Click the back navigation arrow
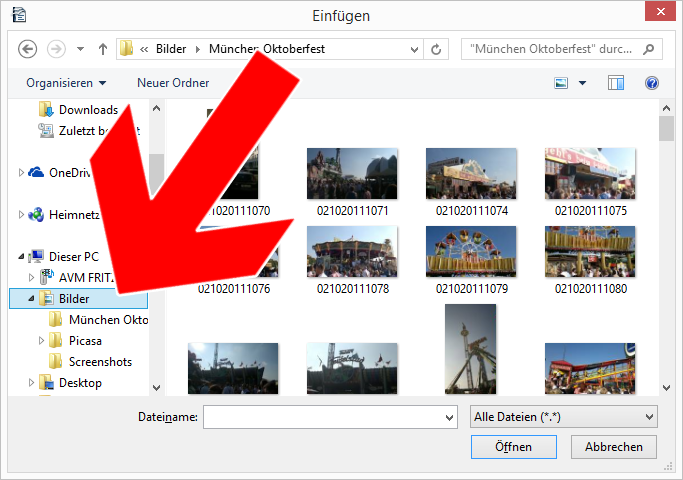 [x=28, y=48]
